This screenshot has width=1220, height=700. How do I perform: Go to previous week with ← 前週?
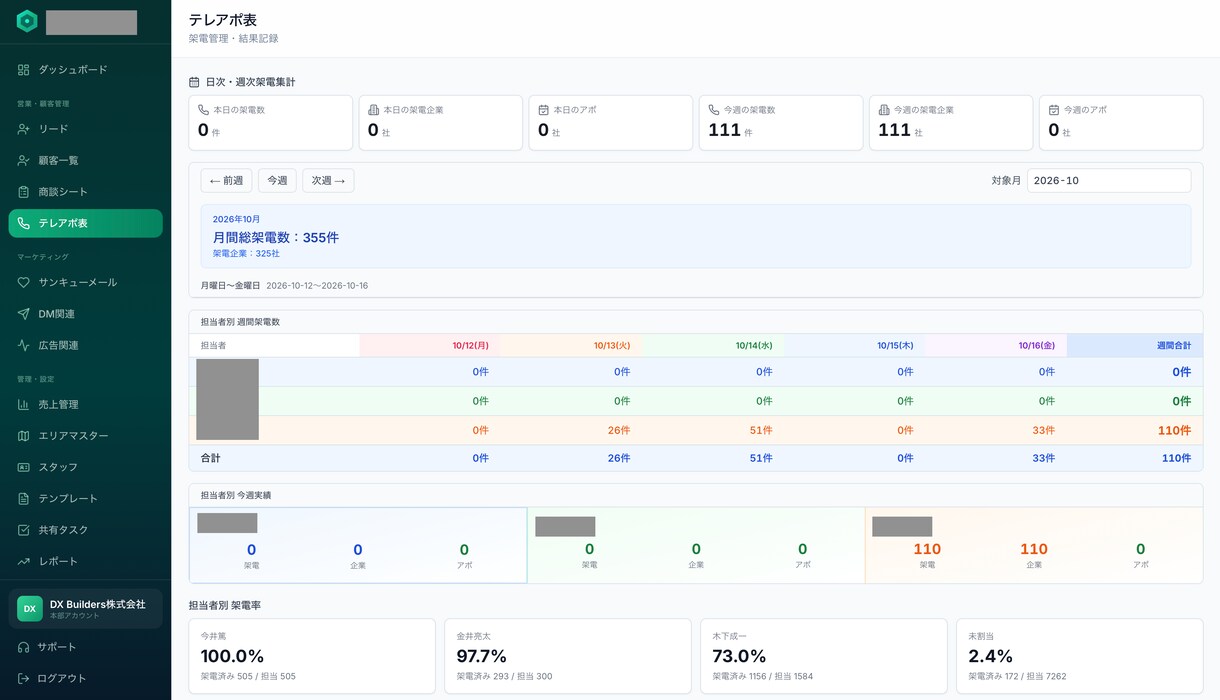click(226, 181)
